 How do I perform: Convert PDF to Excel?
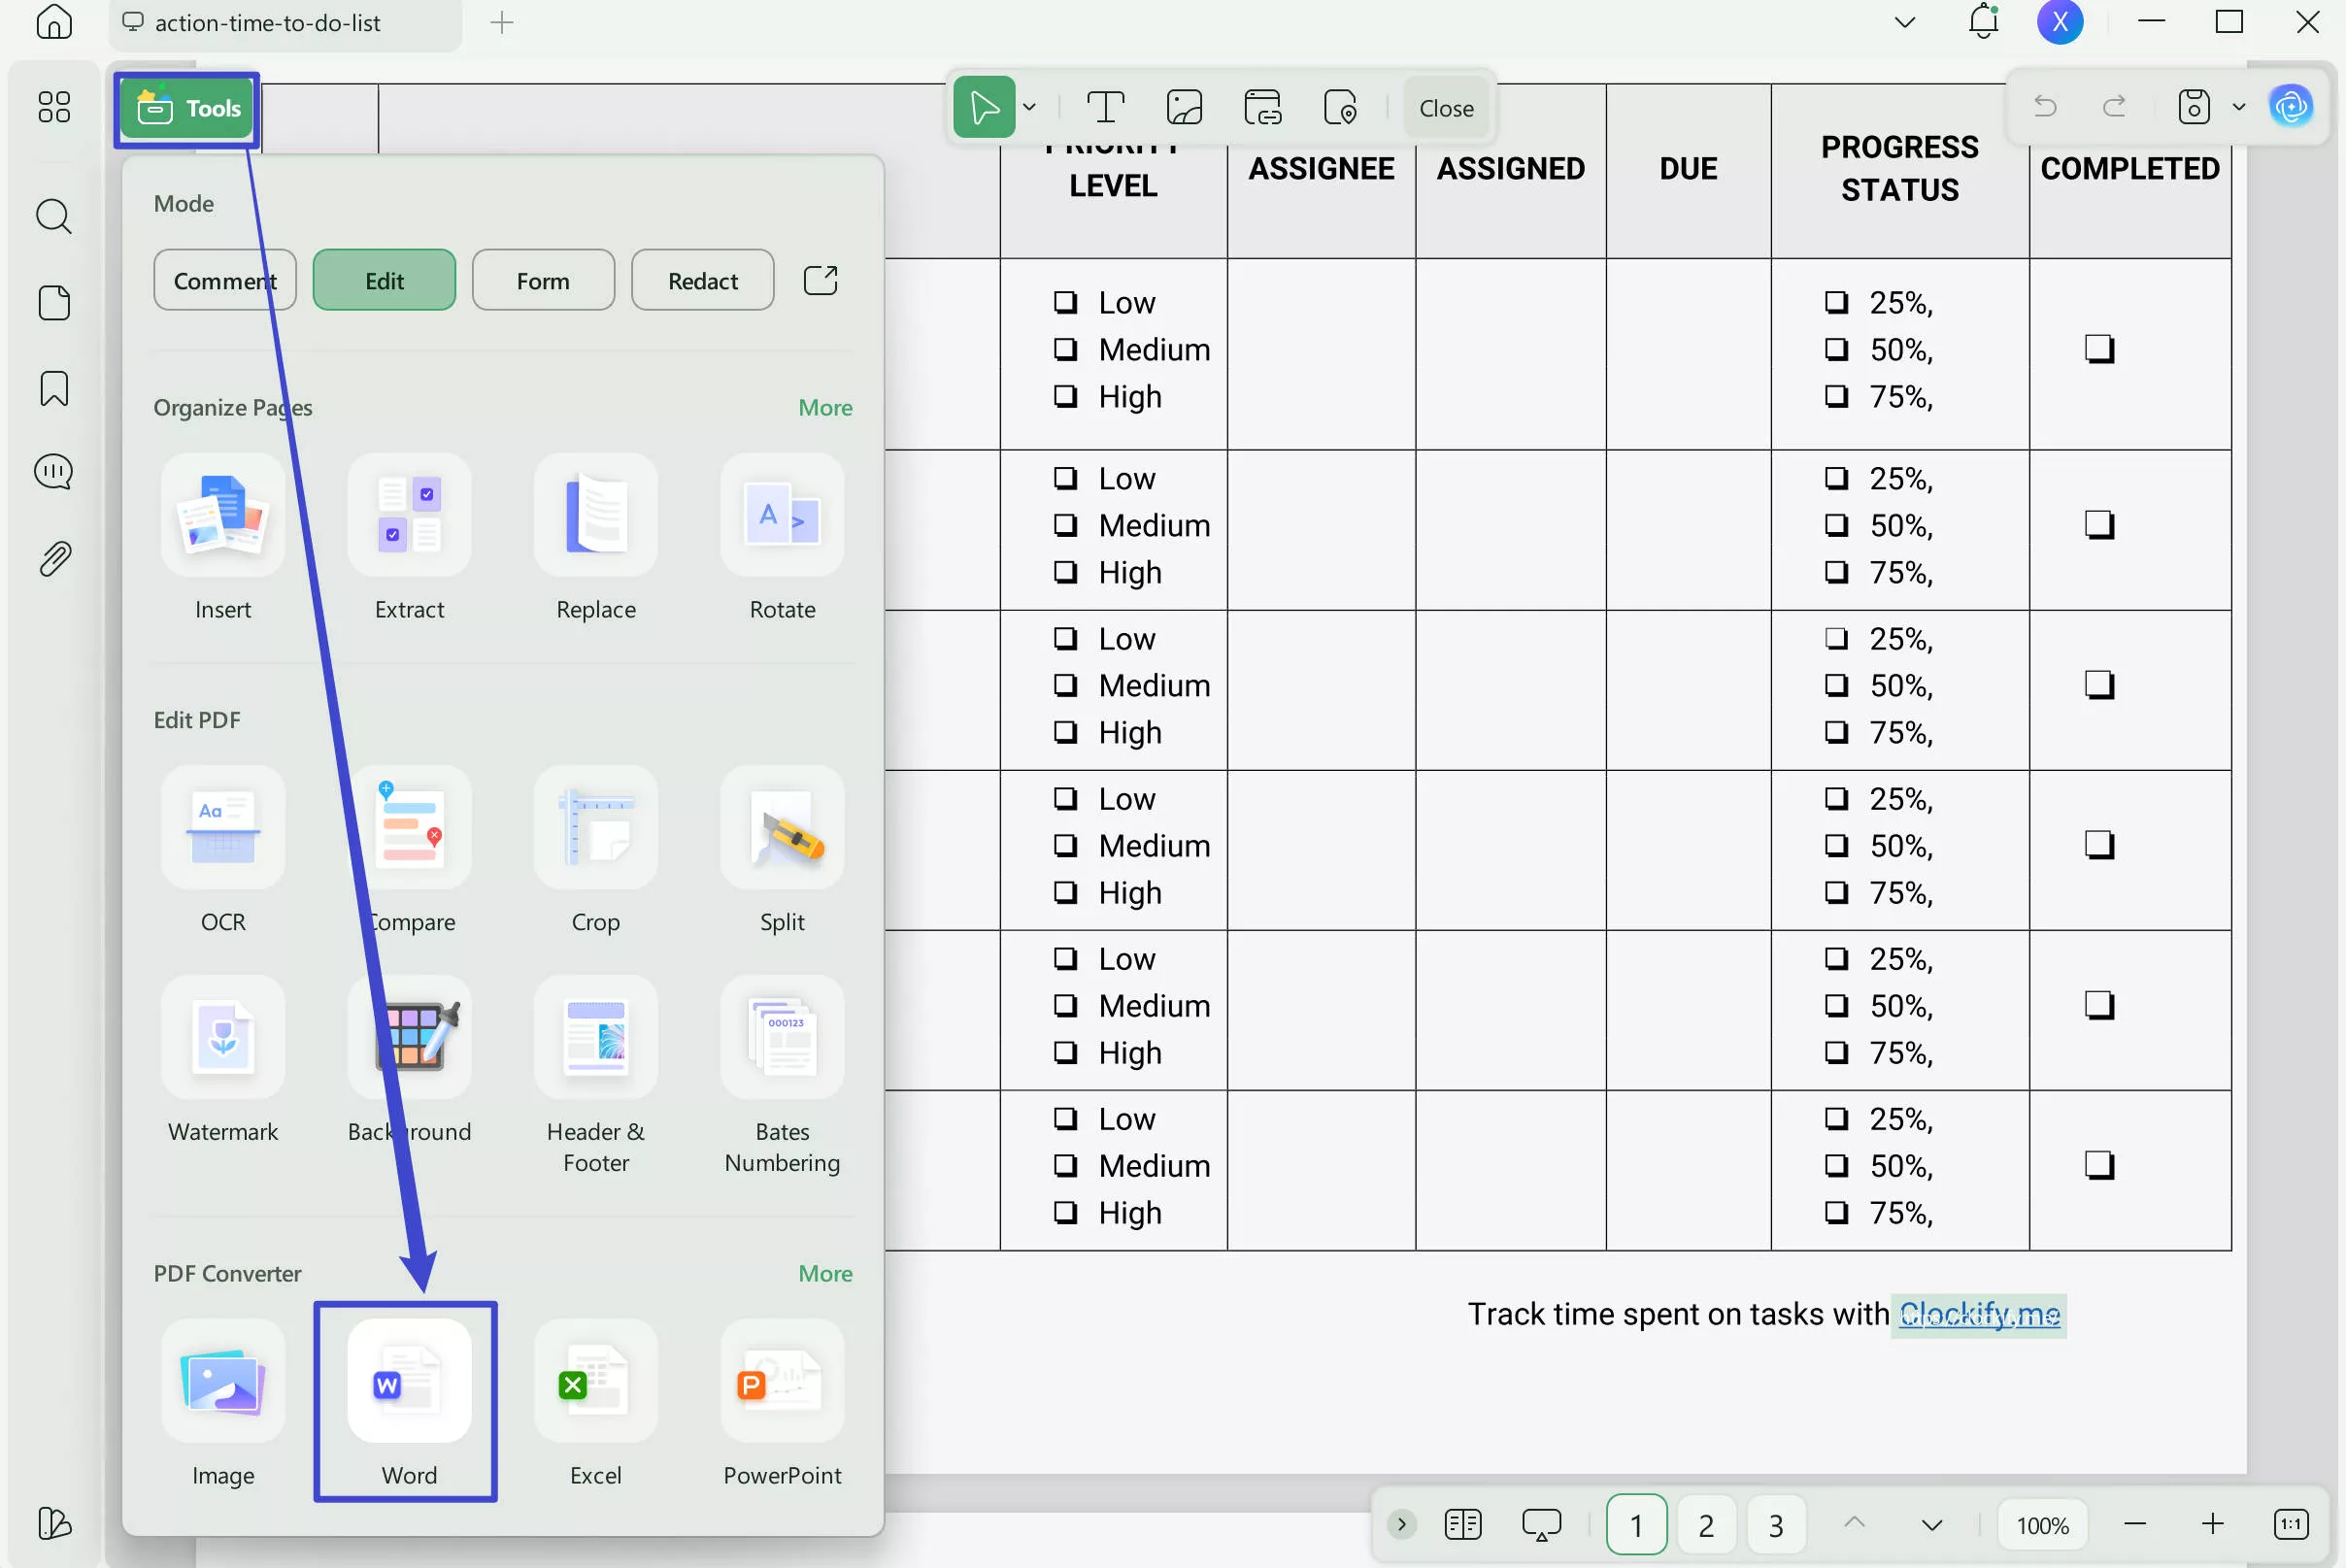(x=595, y=1381)
